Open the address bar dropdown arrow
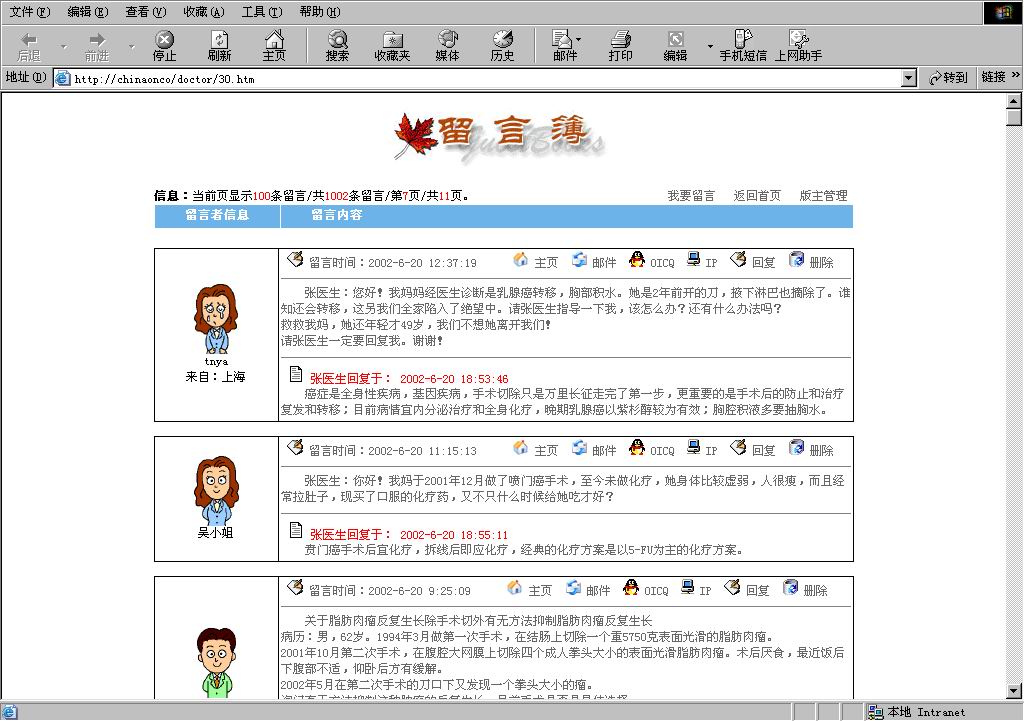The width and height of the screenshot is (1024, 721). point(908,78)
